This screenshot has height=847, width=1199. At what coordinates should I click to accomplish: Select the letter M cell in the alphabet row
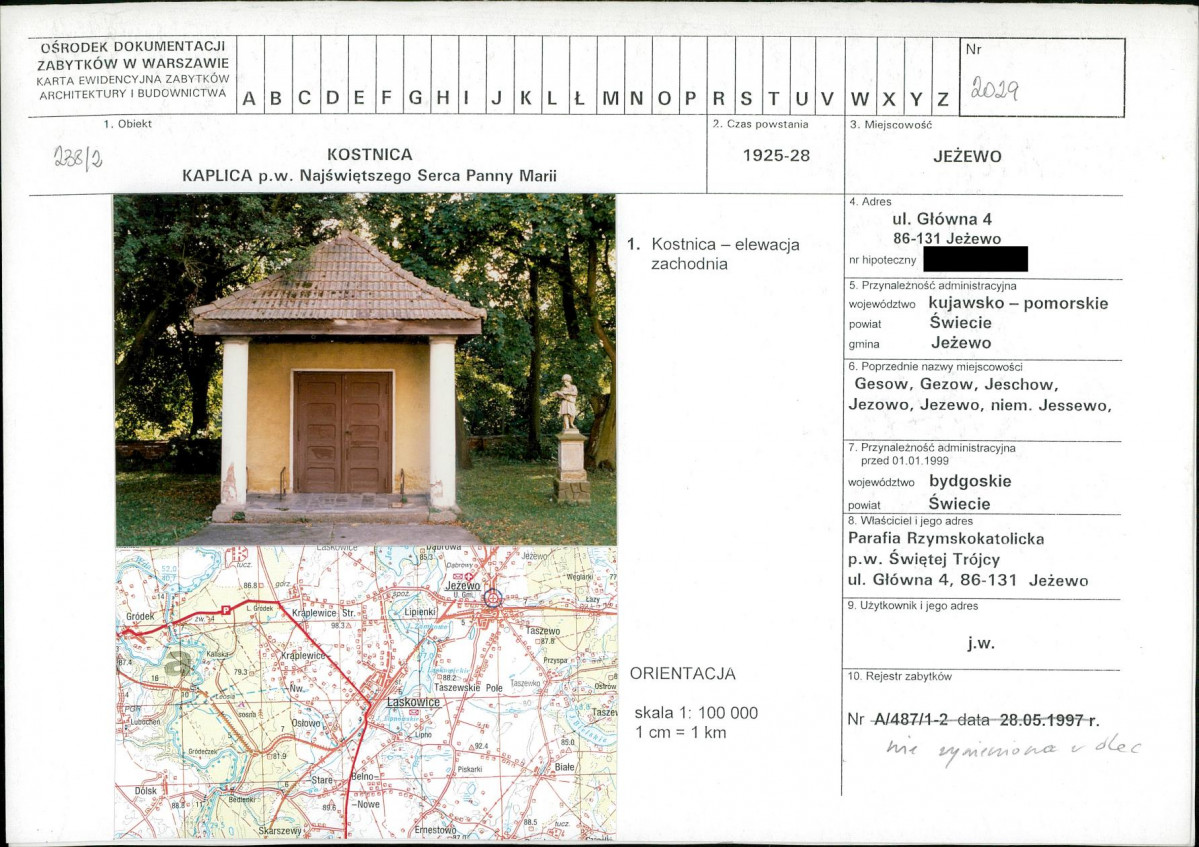[610, 76]
